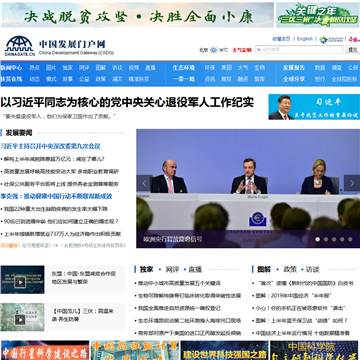Open the 图解 2019年中国经济半年报 article

pyautogui.click(x=293, y=296)
